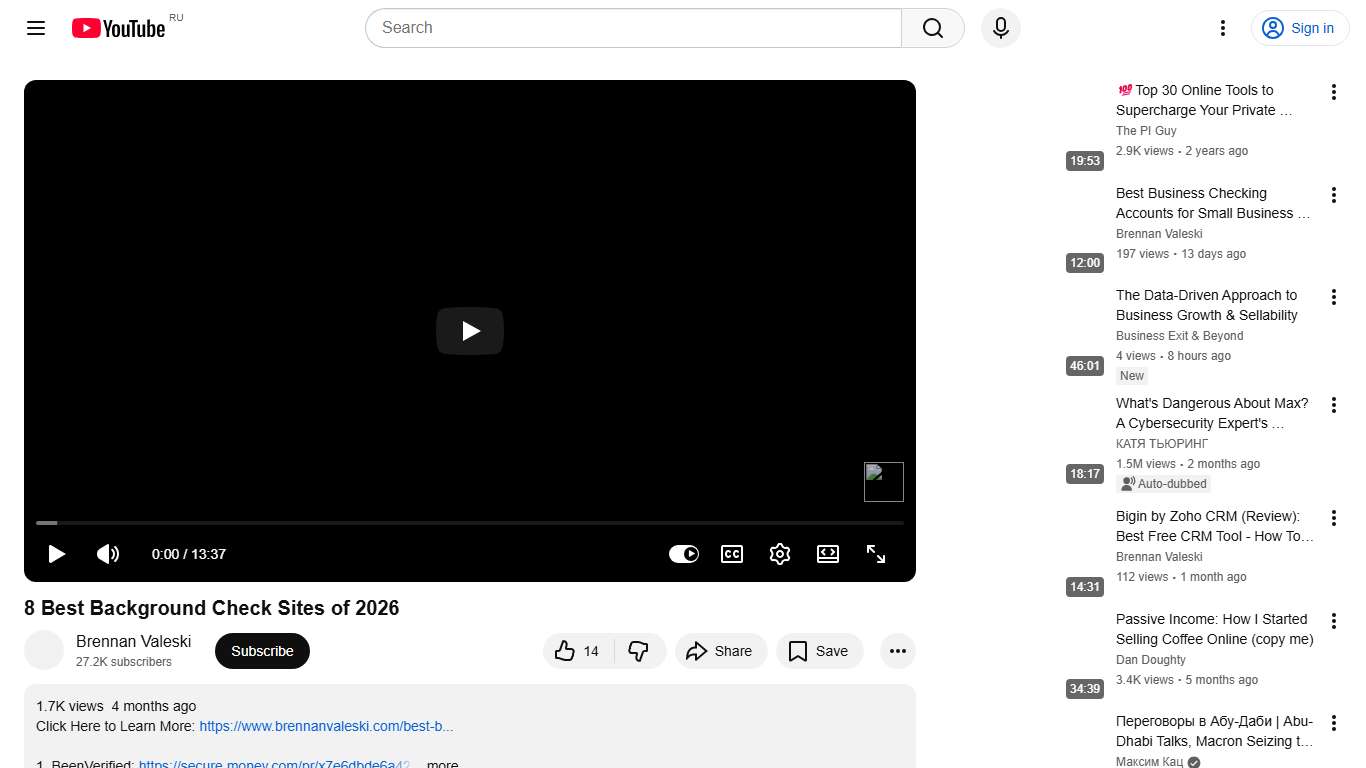Switch to miniplayer mode

(x=827, y=553)
